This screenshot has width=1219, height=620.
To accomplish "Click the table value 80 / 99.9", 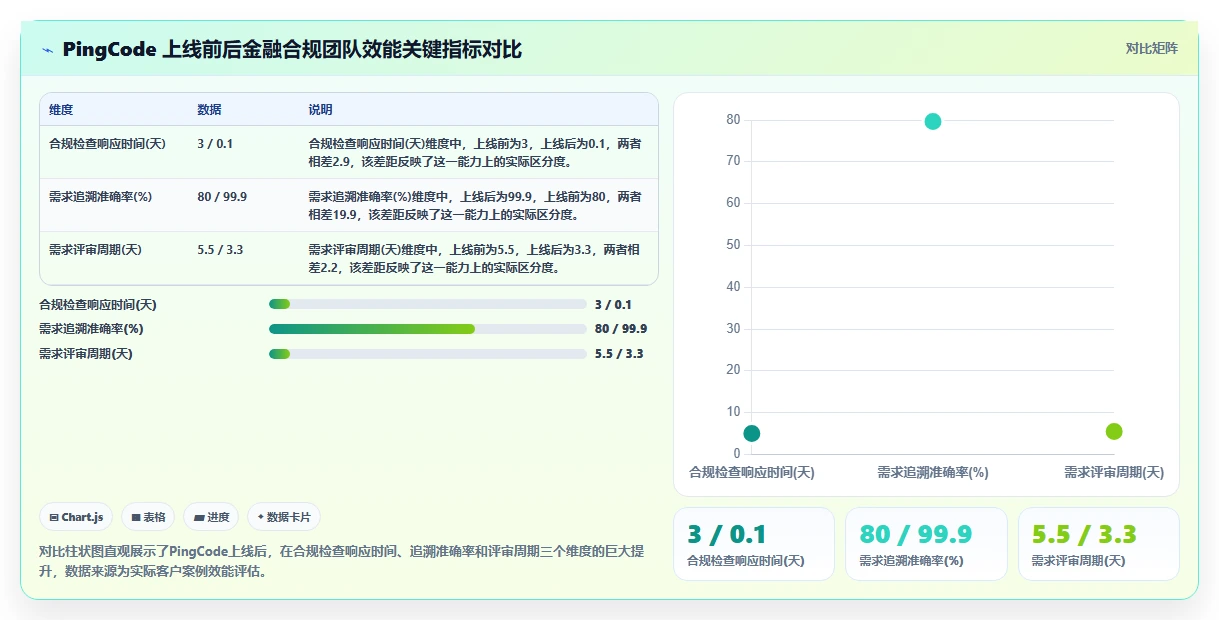I will pyautogui.click(x=222, y=197).
